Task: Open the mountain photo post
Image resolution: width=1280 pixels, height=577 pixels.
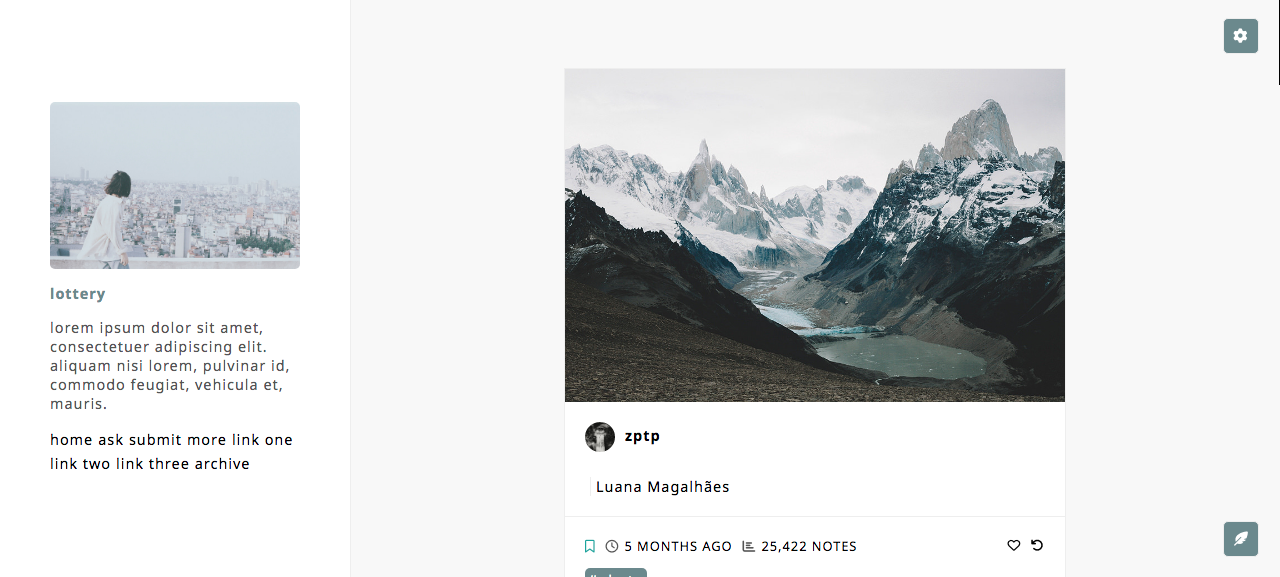Action: pyautogui.click(x=815, y=235)
